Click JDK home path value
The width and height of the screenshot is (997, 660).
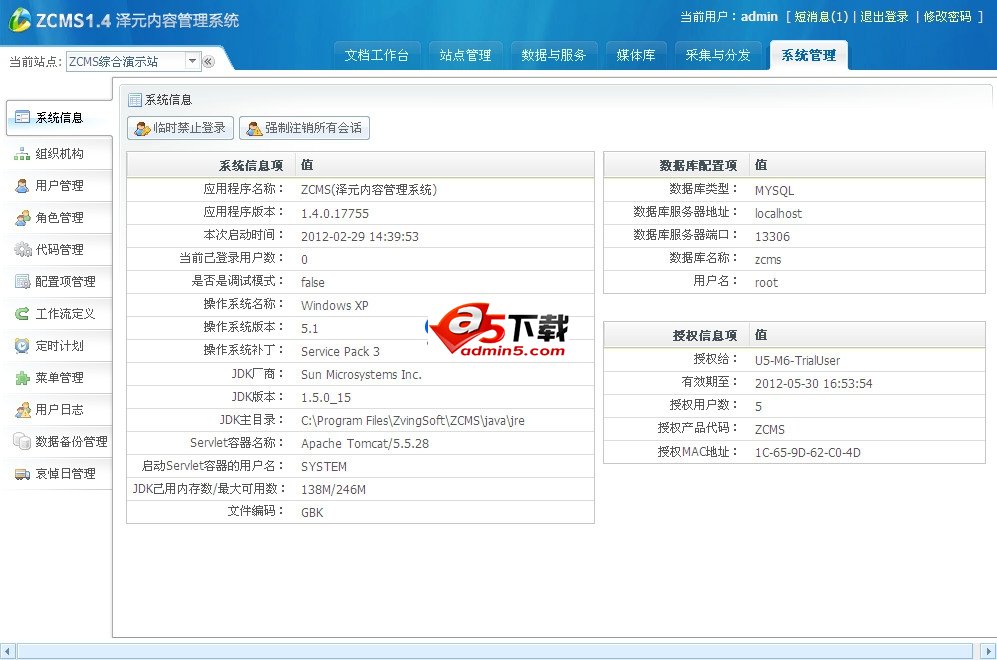point(413,420)
